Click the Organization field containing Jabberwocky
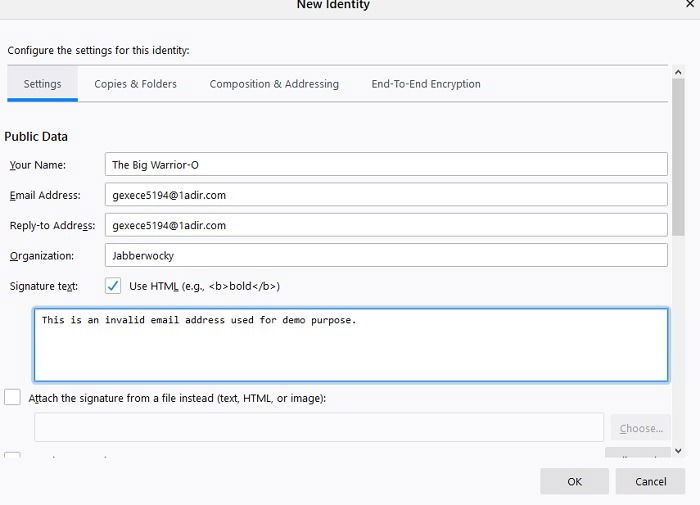The height and width of the screenshot is (505, 700). pos(385,255)
